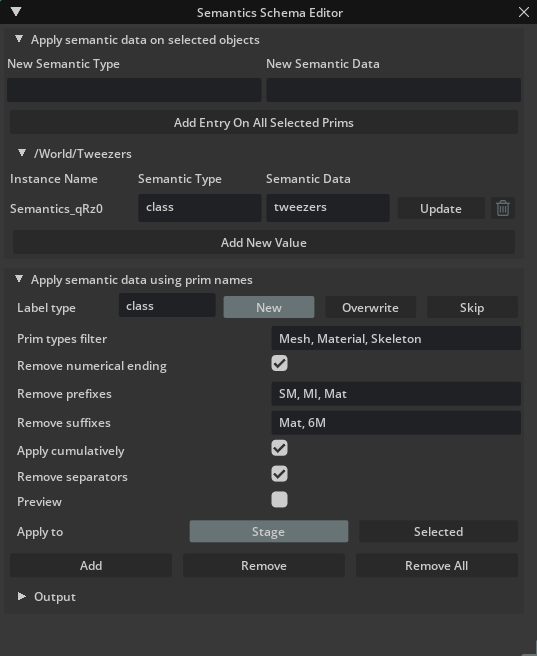The height and width of the screenshot is (656, 537).
Task: Set Apply to Selected
Action: coord(438,531)
